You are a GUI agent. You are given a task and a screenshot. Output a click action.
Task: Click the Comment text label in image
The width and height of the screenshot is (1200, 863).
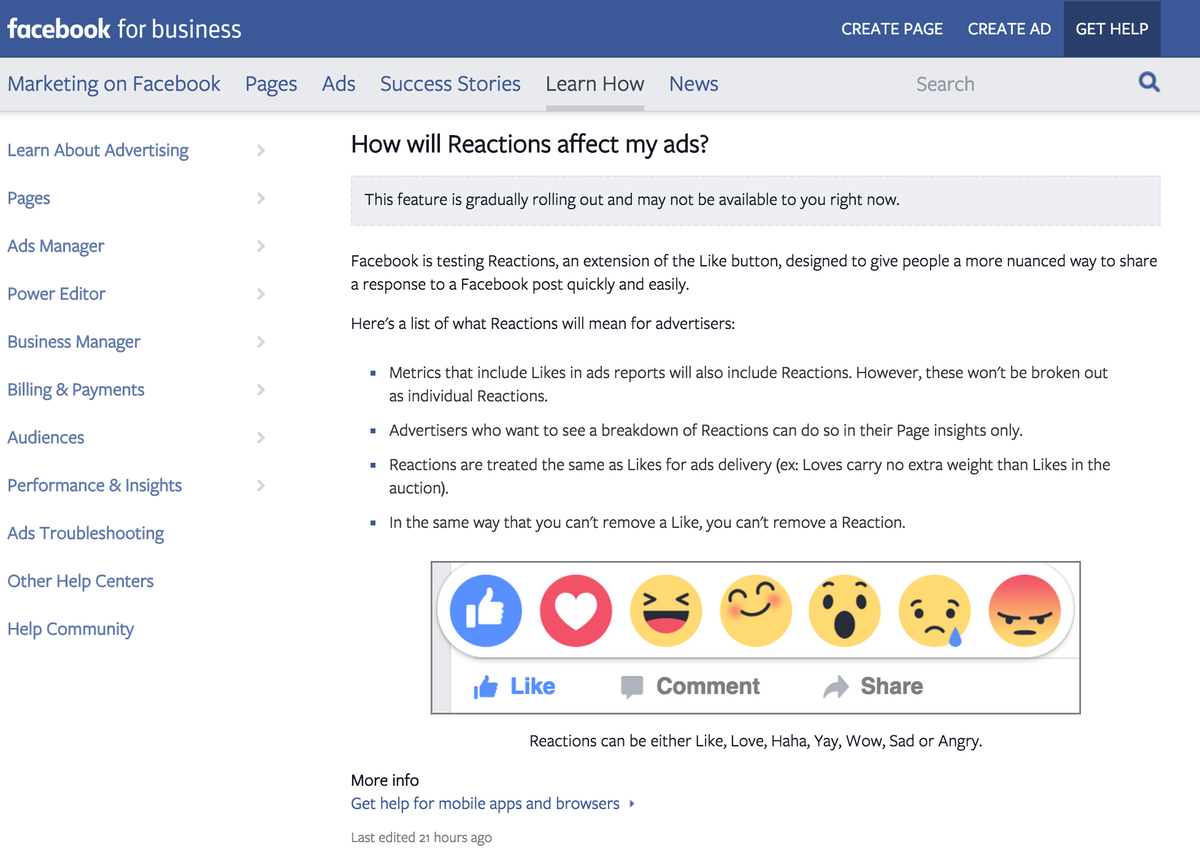tap(708, 686)
